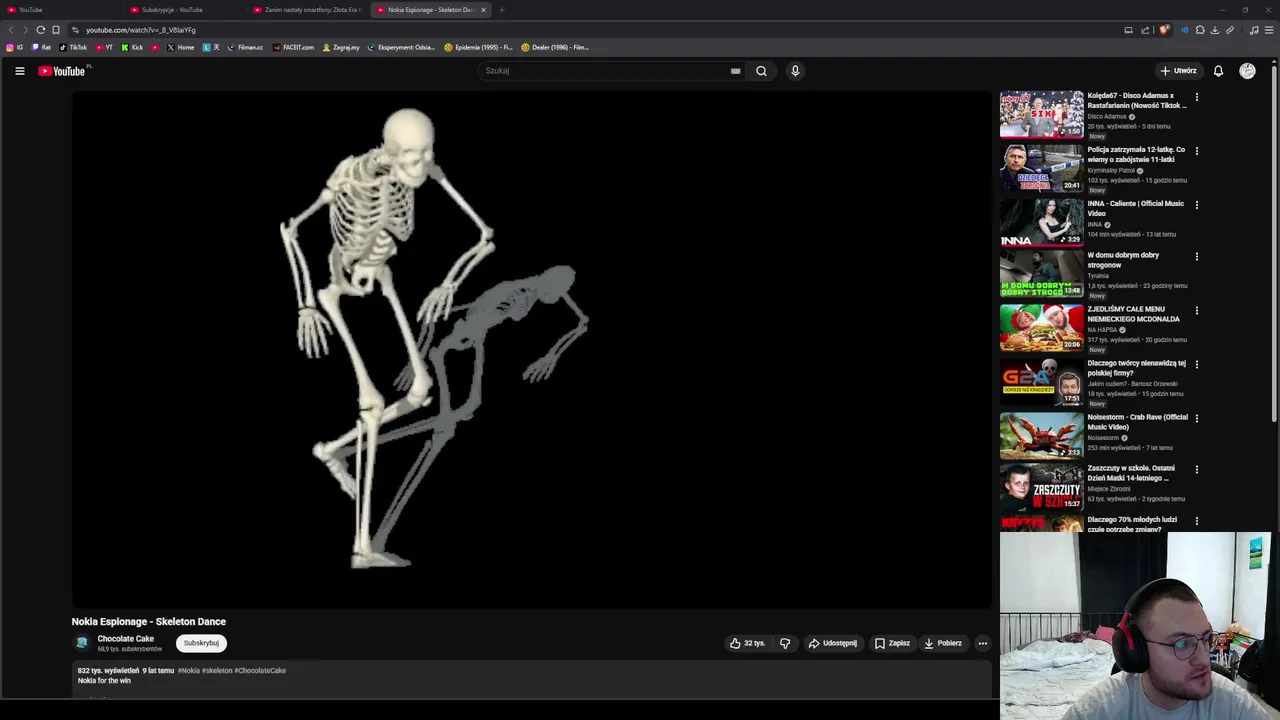Open the browser extensions puzzle icon

tap(1200, 30)
